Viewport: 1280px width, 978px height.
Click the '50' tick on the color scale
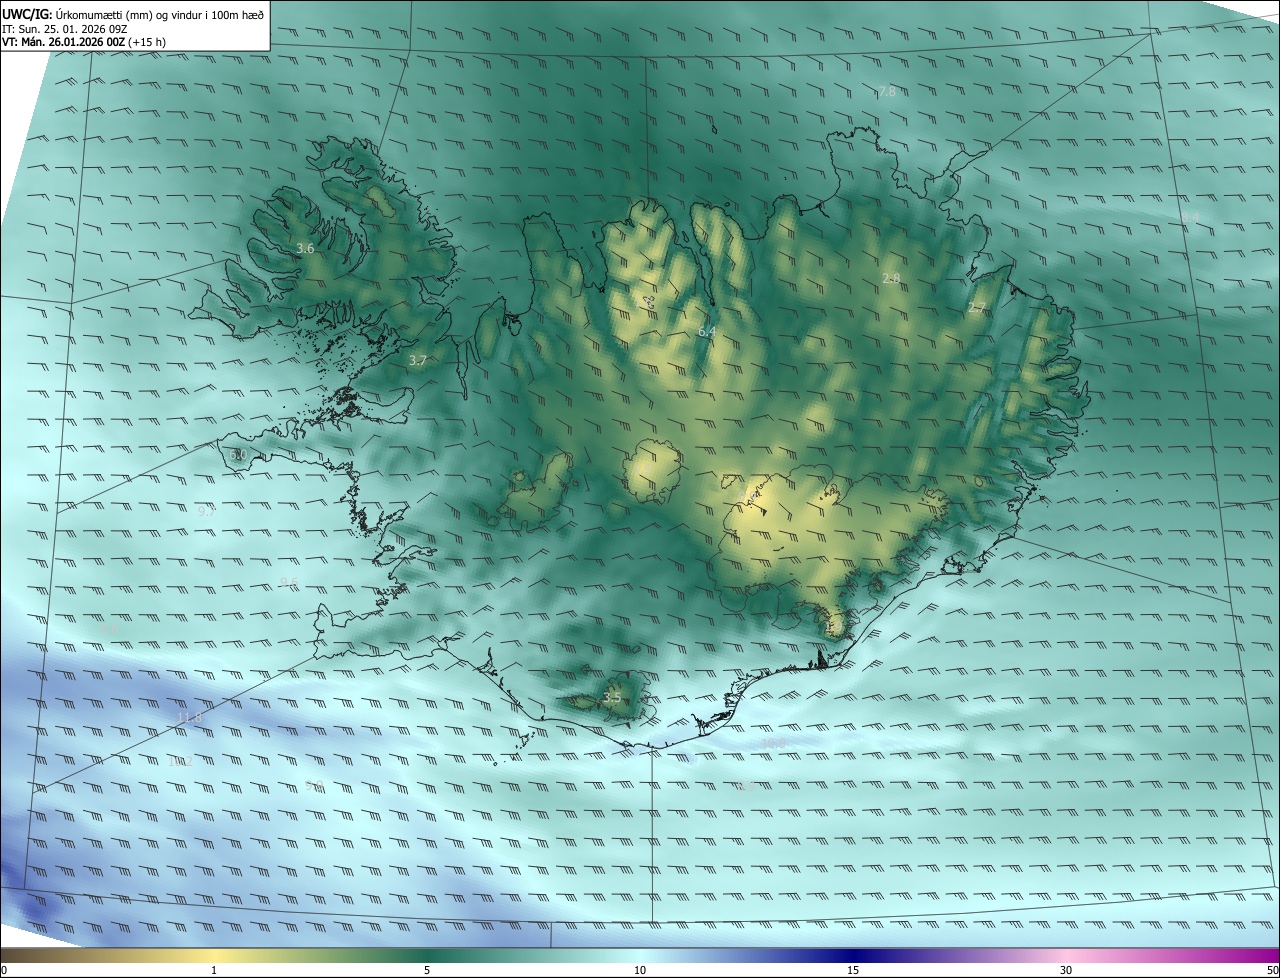point(1272,970)
